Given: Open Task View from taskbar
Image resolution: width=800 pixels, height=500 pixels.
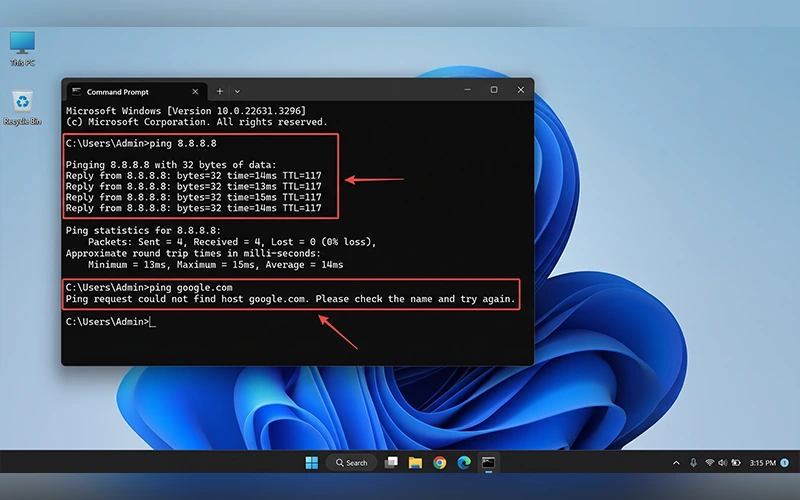Looking at the screenshot, I should point(391,463).
